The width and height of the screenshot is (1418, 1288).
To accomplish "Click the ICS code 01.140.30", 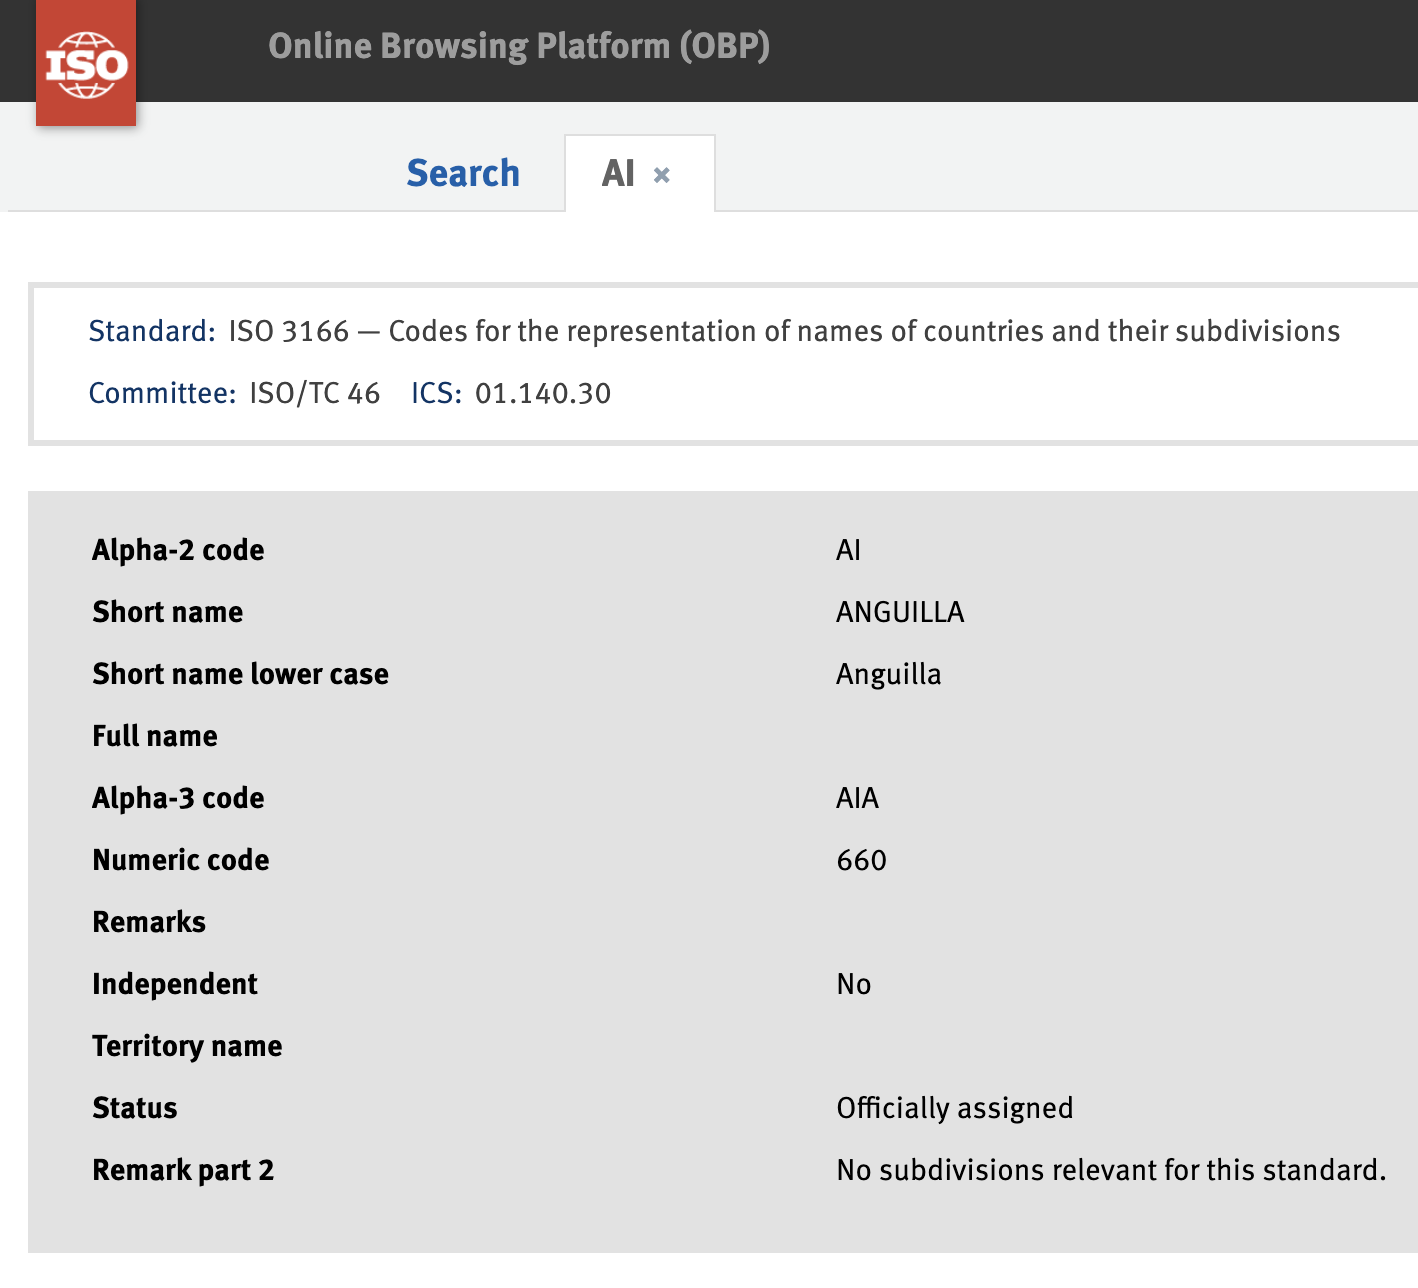I will 543,393.
